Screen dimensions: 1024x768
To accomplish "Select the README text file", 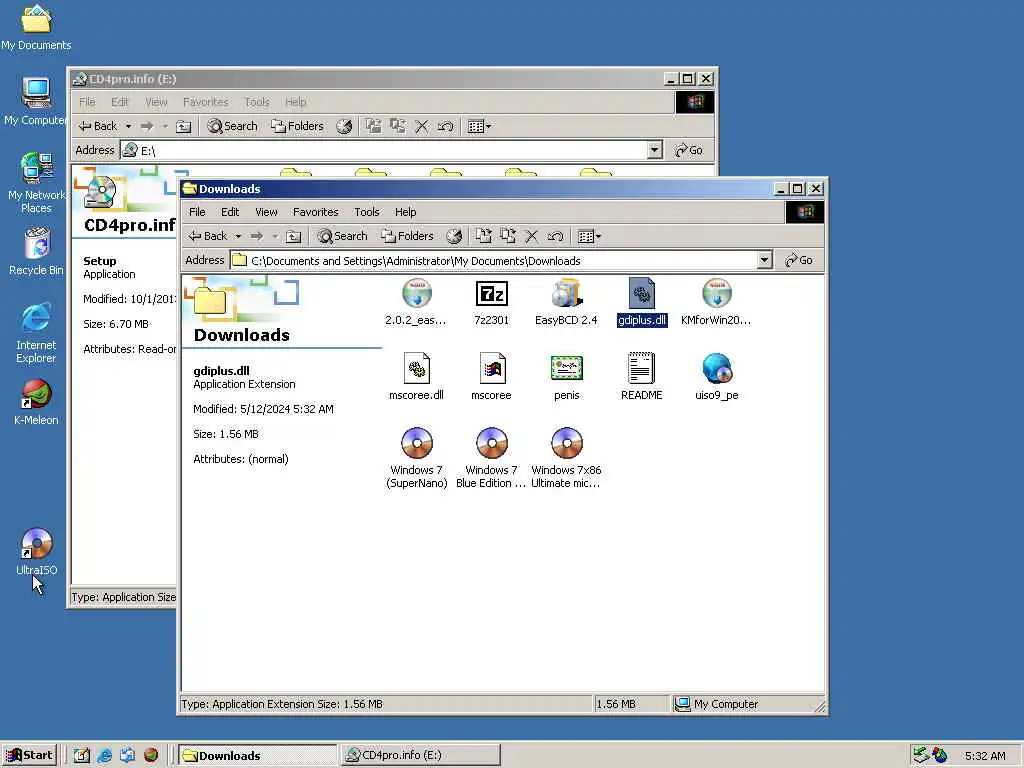I will pyautogui.click(x=641, y=377).
